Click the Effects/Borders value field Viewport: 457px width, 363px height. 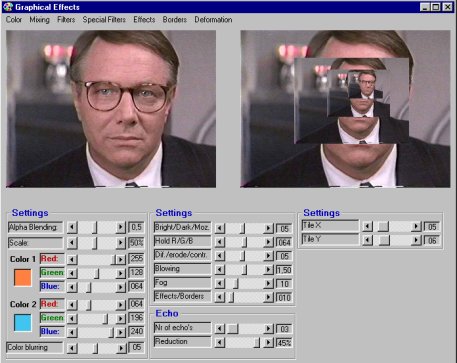click(x=284, y=297)
